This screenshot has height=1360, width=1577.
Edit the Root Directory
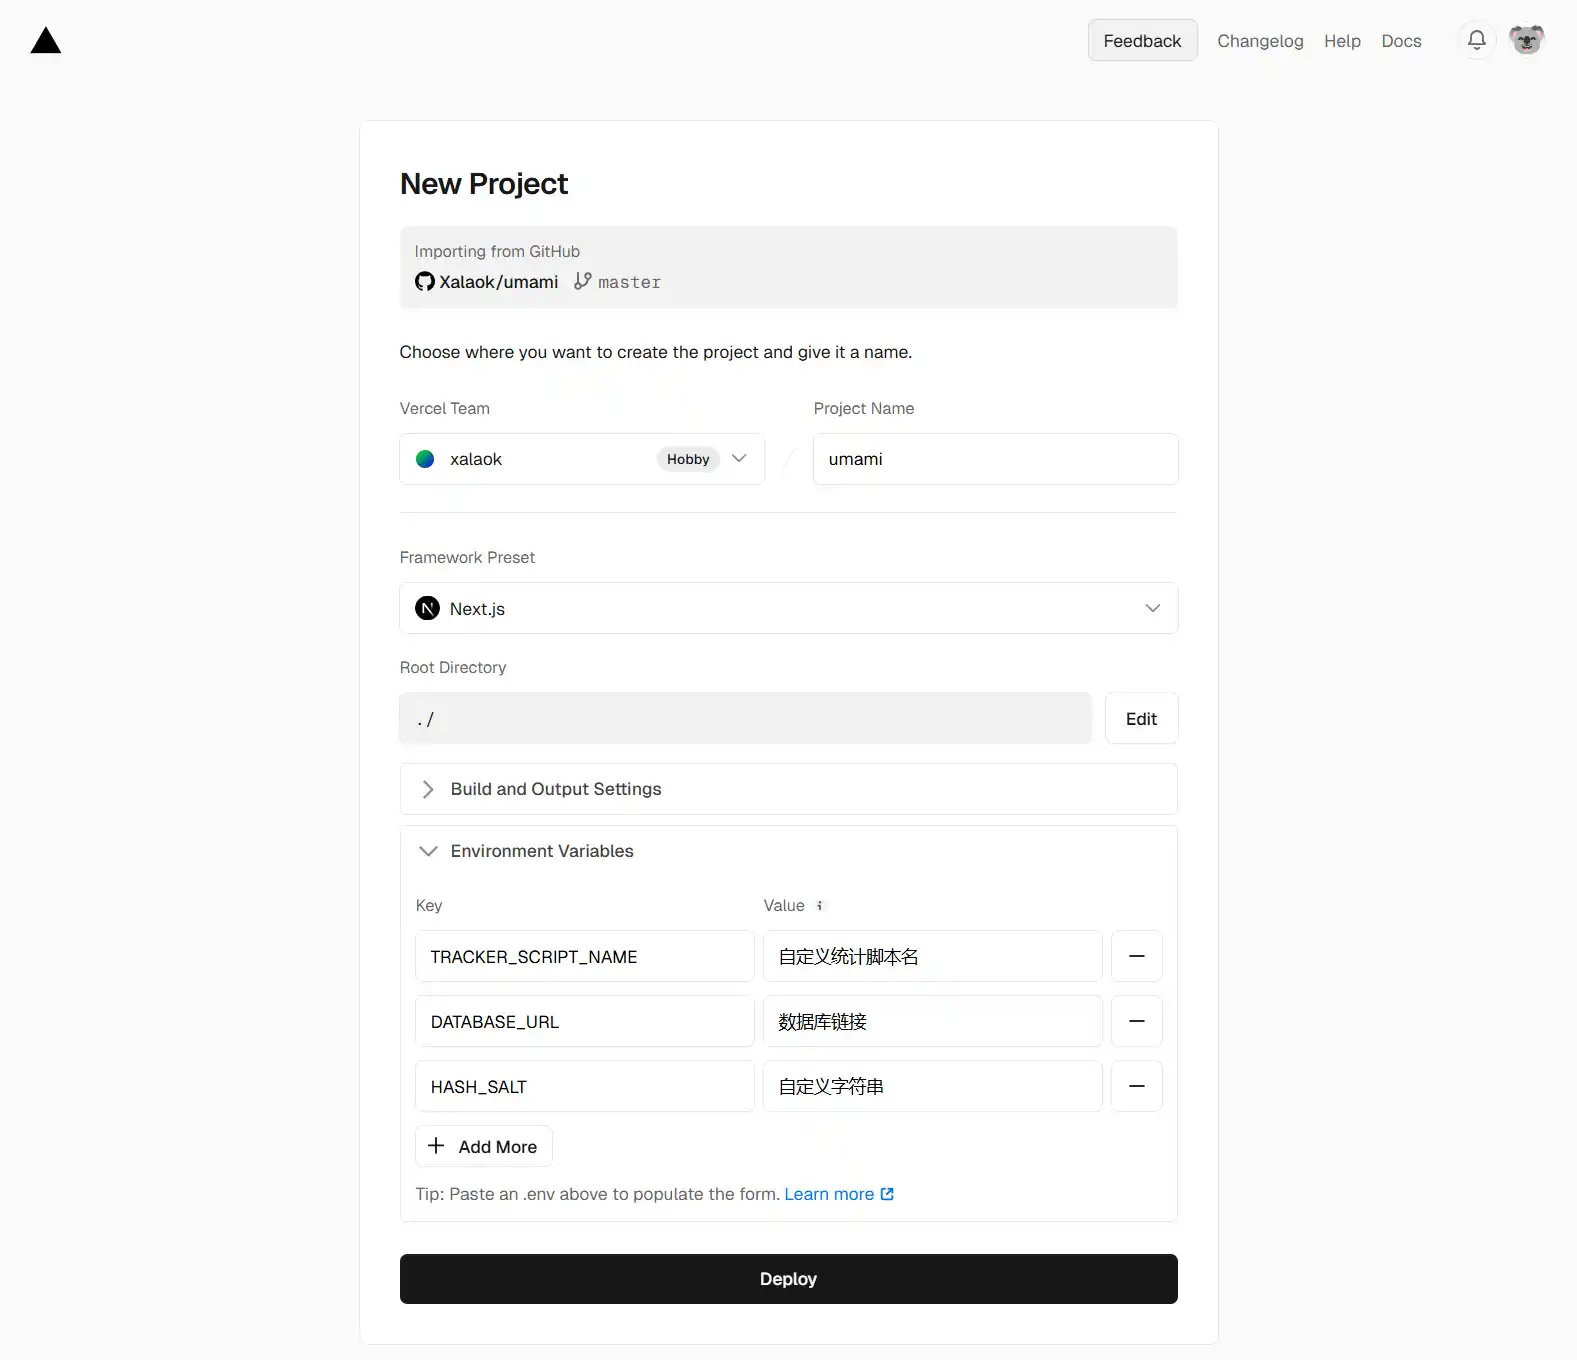[1141, 718]
